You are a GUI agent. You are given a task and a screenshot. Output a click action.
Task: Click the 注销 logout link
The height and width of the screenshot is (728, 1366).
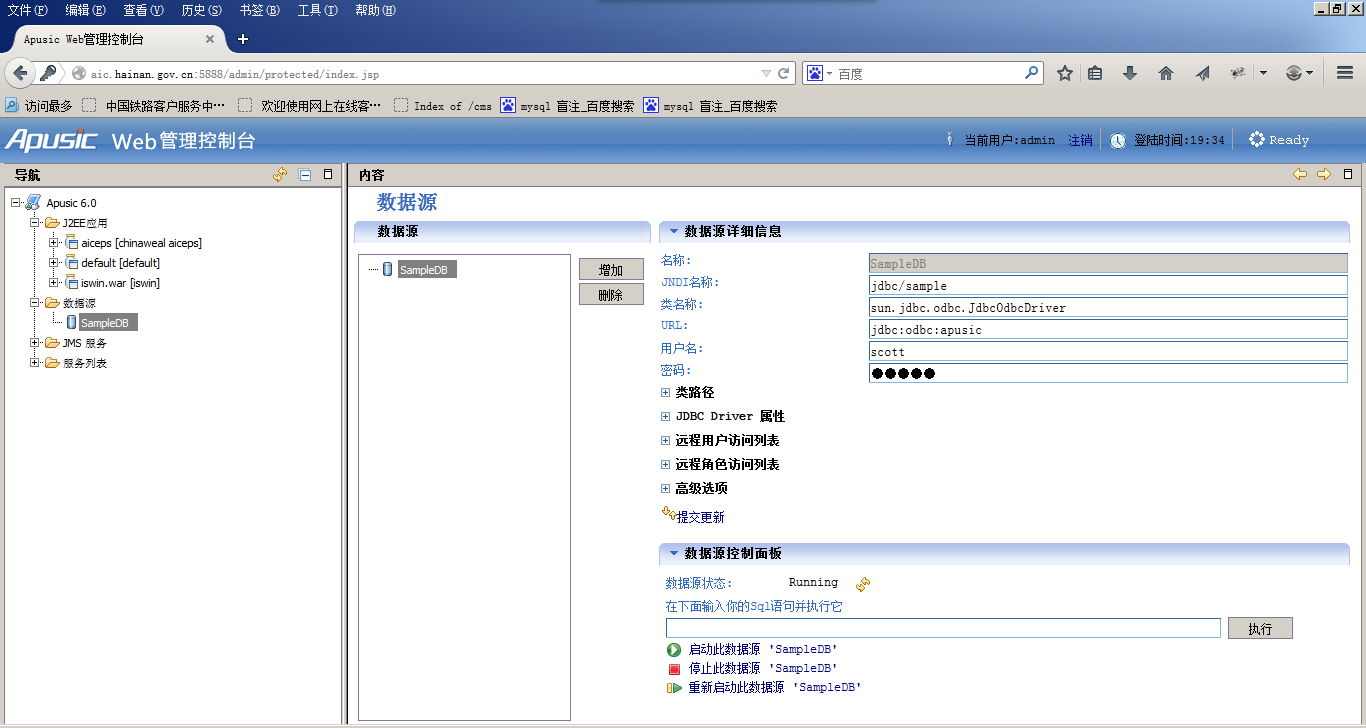coord(1080,141)
